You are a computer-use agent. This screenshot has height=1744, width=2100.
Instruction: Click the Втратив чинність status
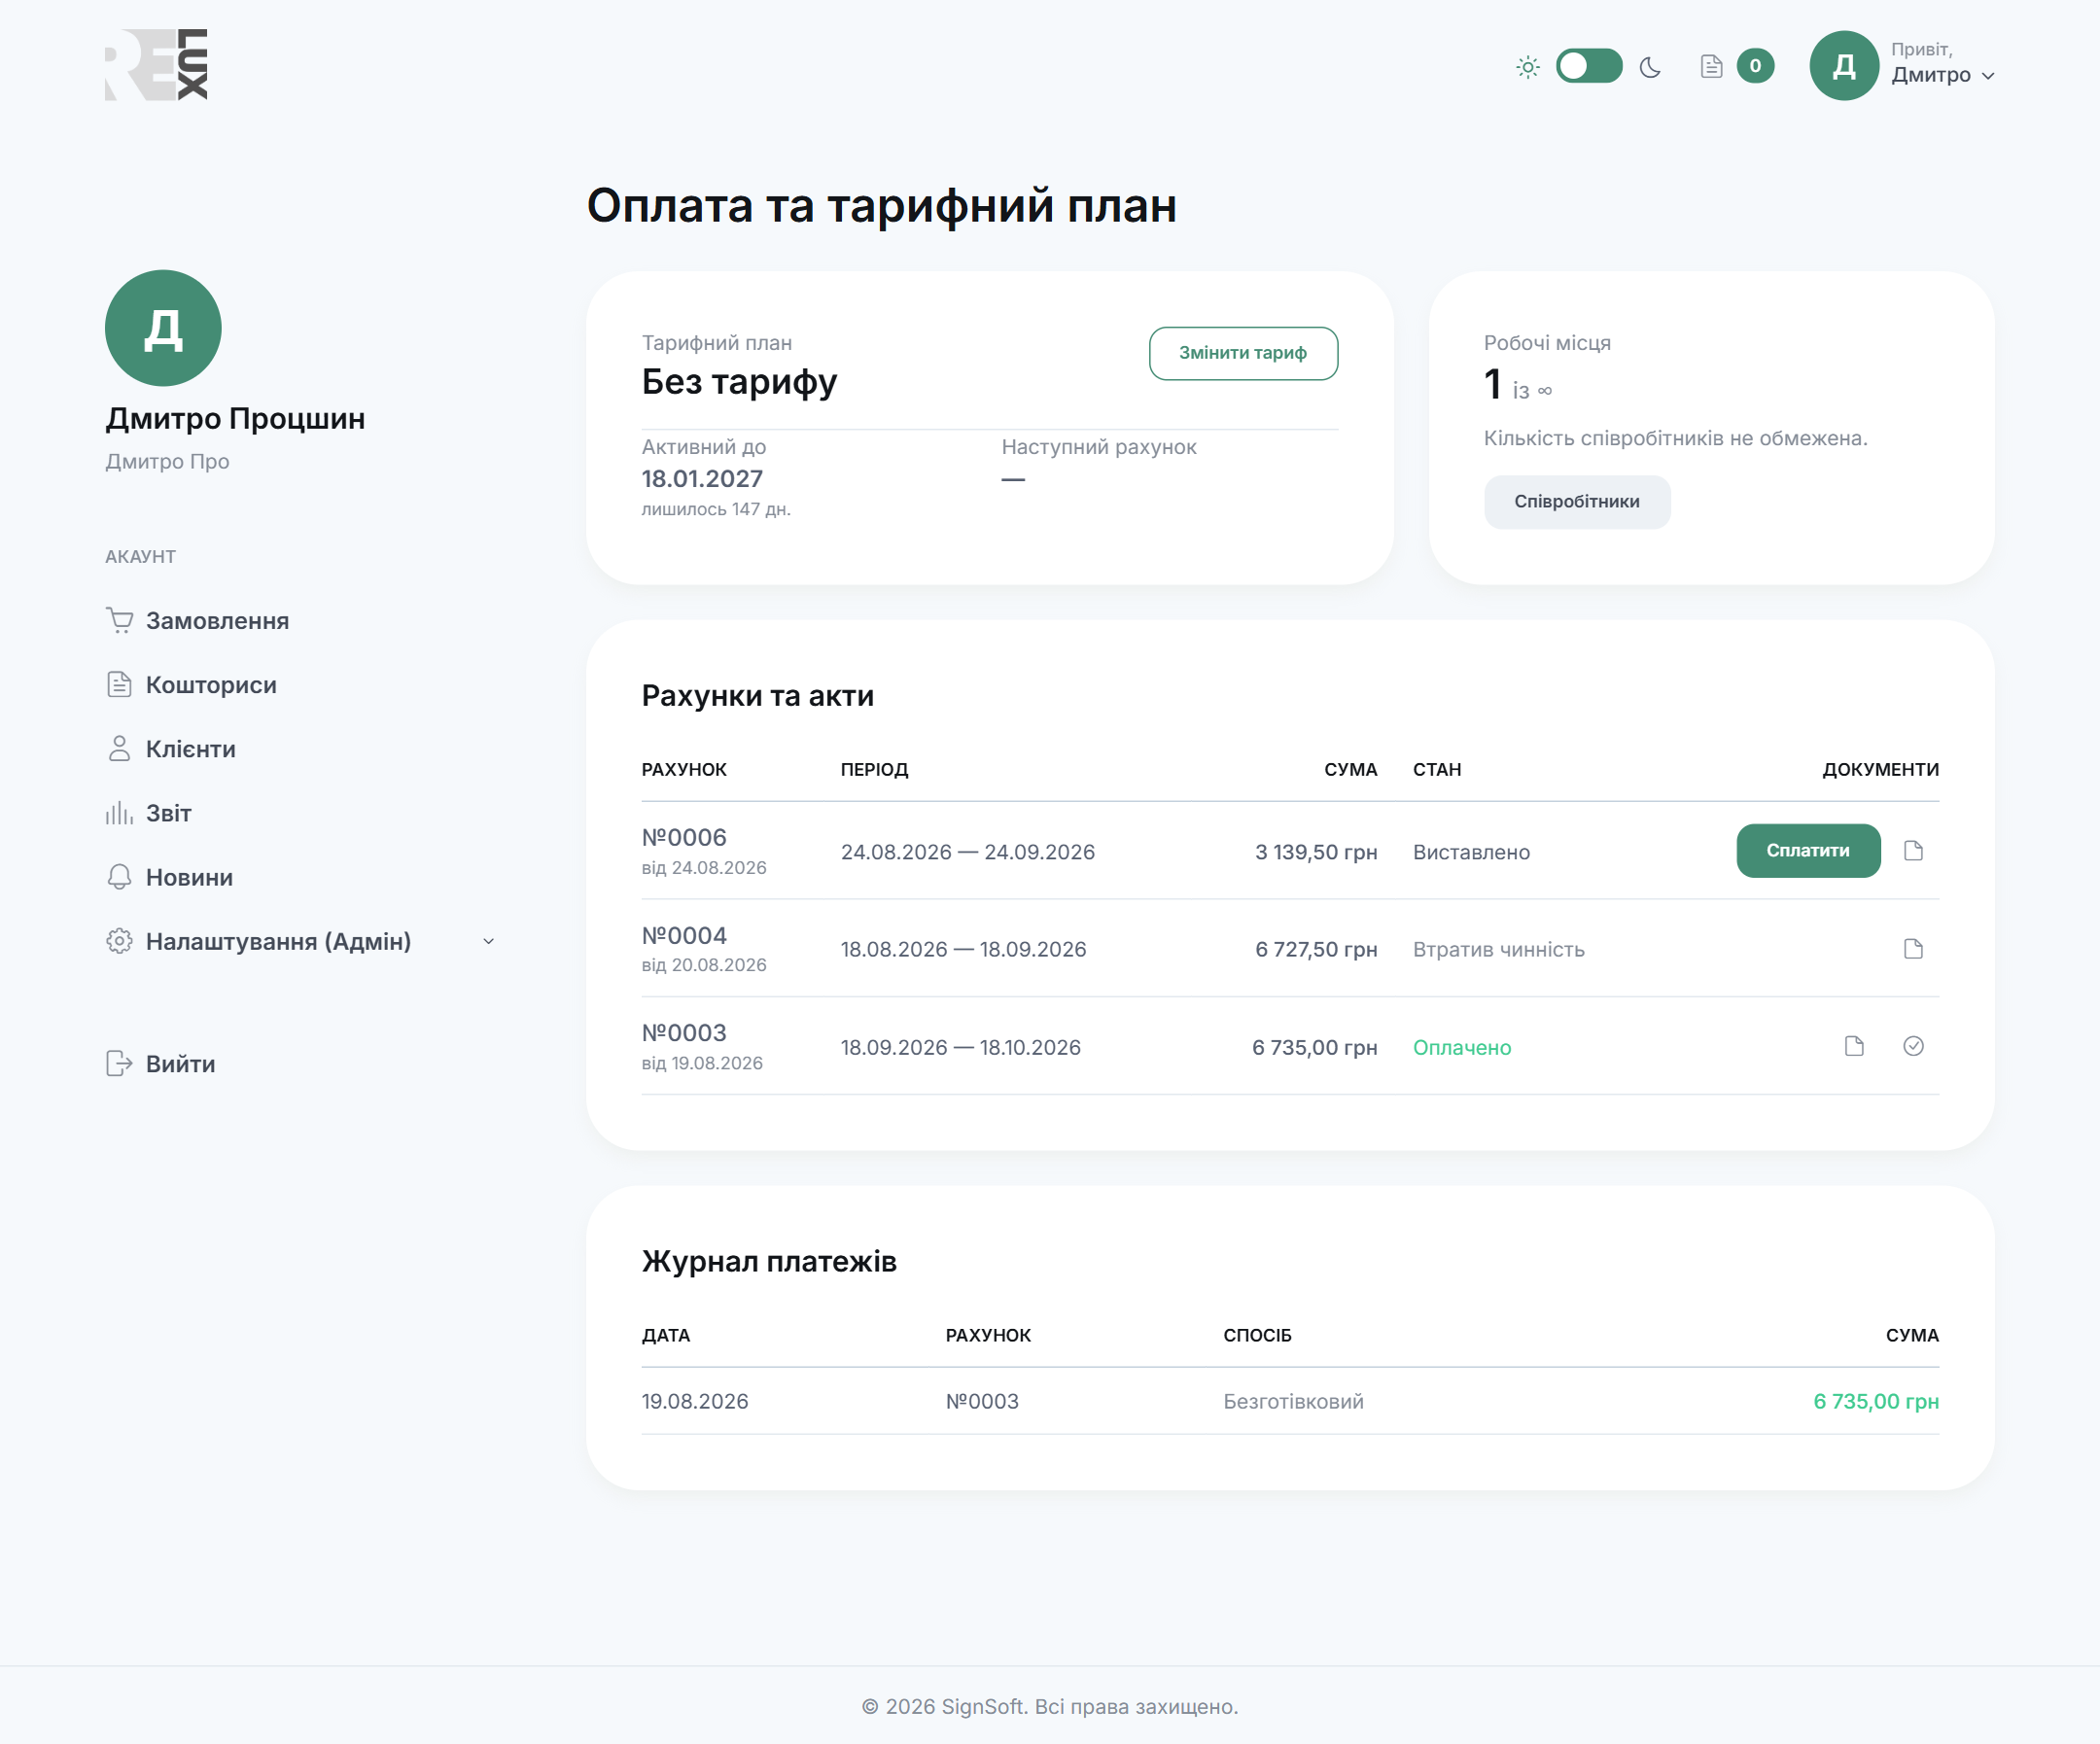(x=1498, y=950)
